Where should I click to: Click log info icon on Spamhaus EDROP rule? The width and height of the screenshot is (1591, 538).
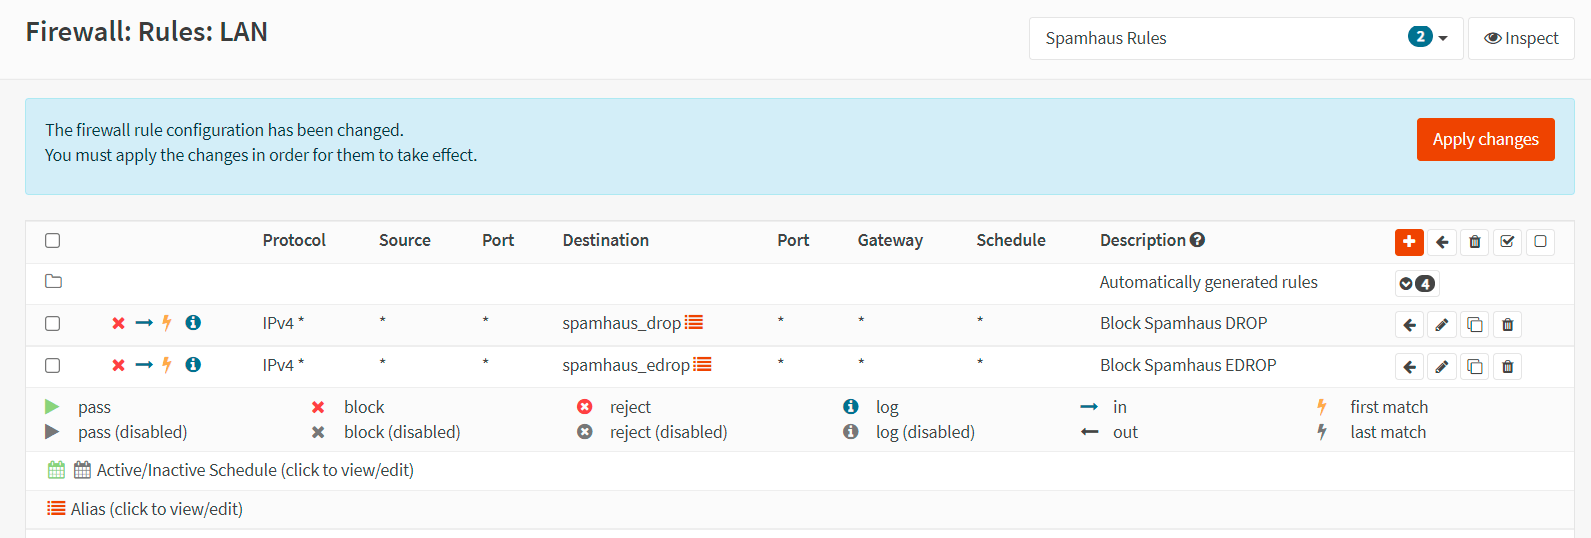pyautogui.click(x=193, y=365)
